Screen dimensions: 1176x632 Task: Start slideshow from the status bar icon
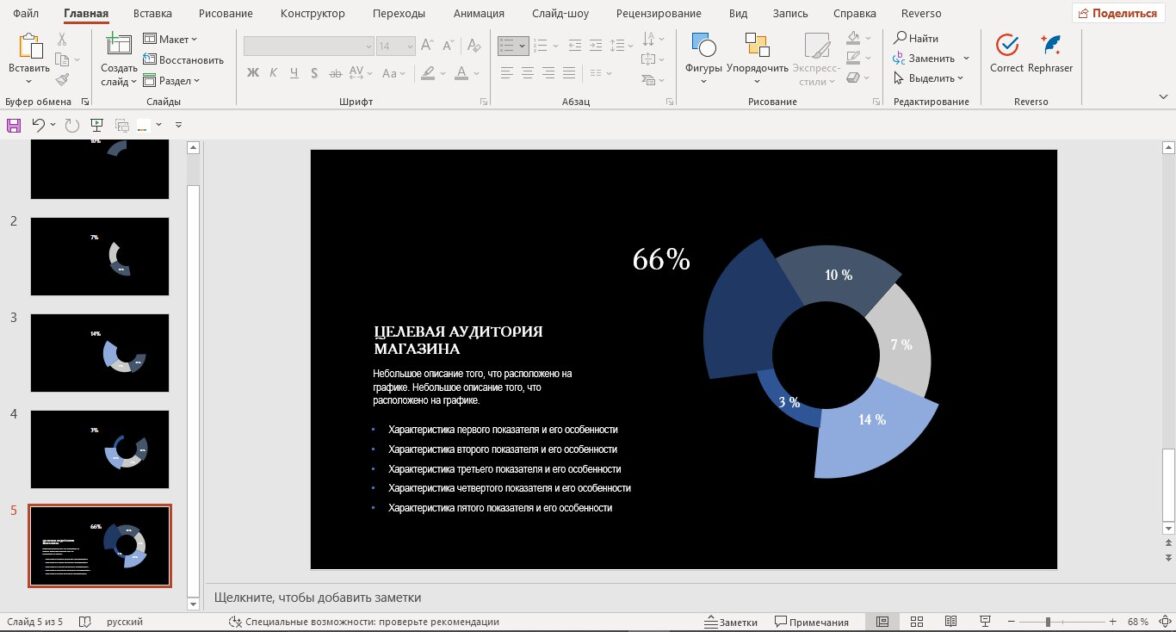click(x=984, y=622)
